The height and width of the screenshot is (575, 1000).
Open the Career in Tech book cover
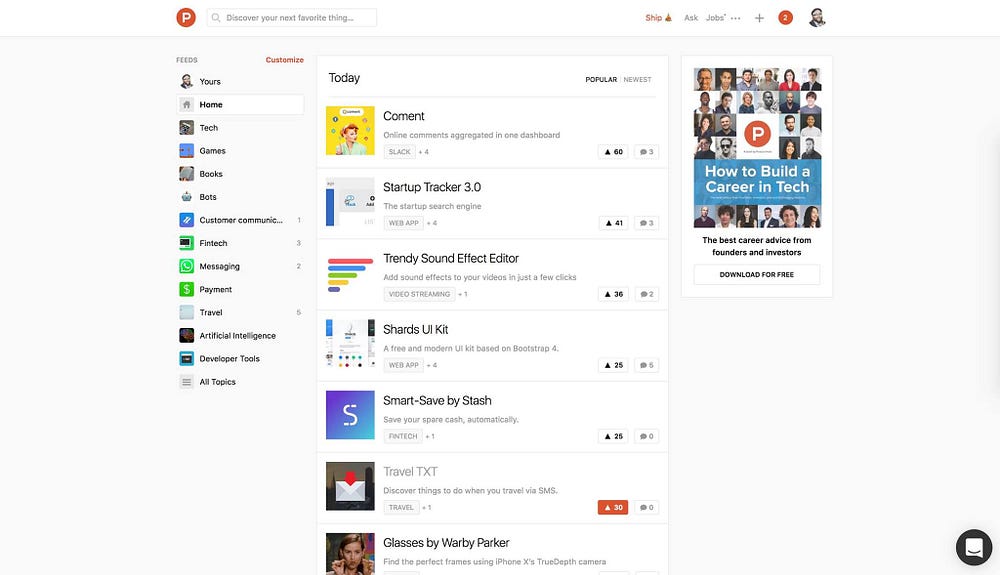757,148
